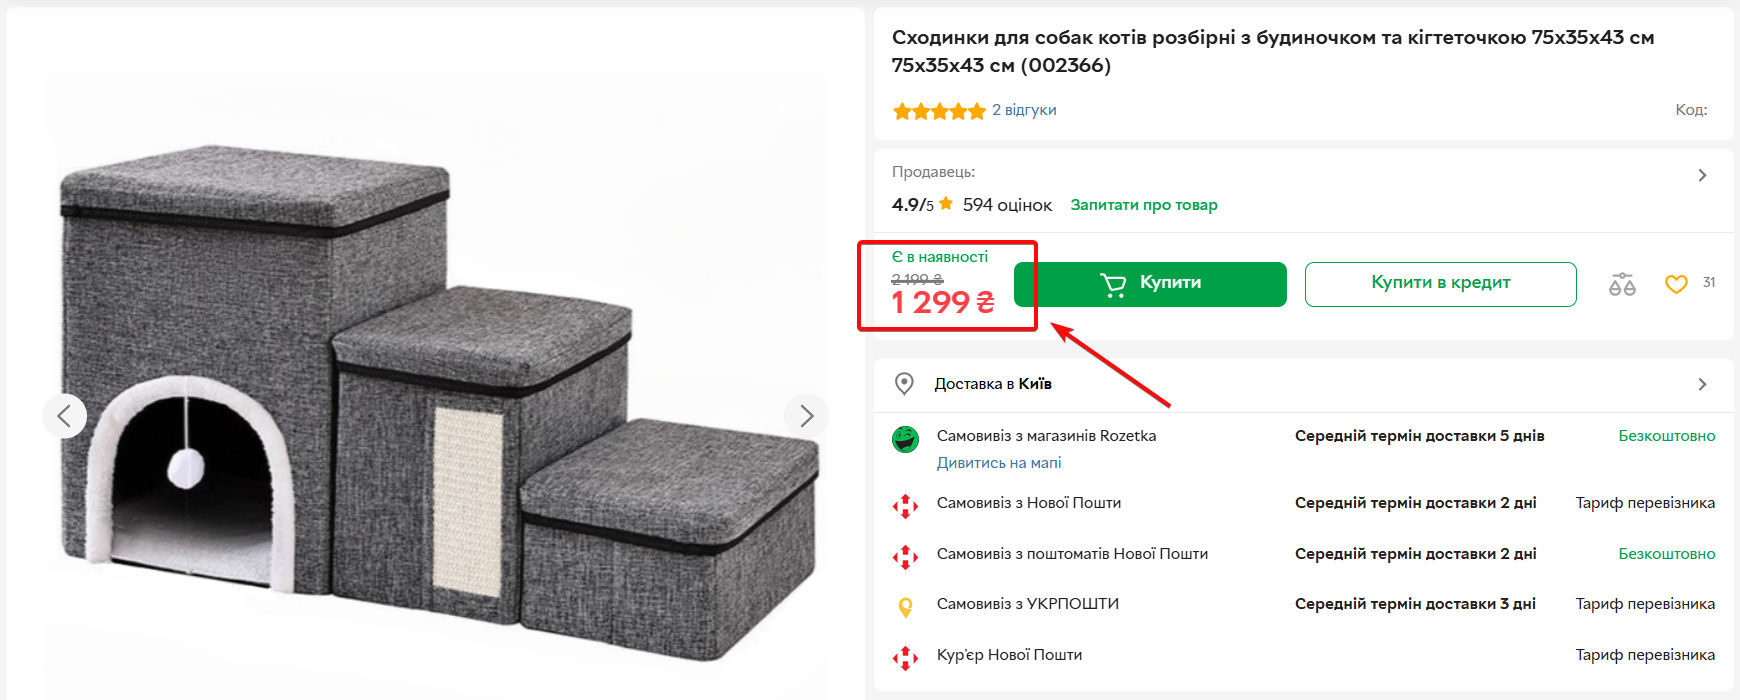1740x700 pixels.
Task: Expand delivery city options chevron
Action: (1702, 385)
